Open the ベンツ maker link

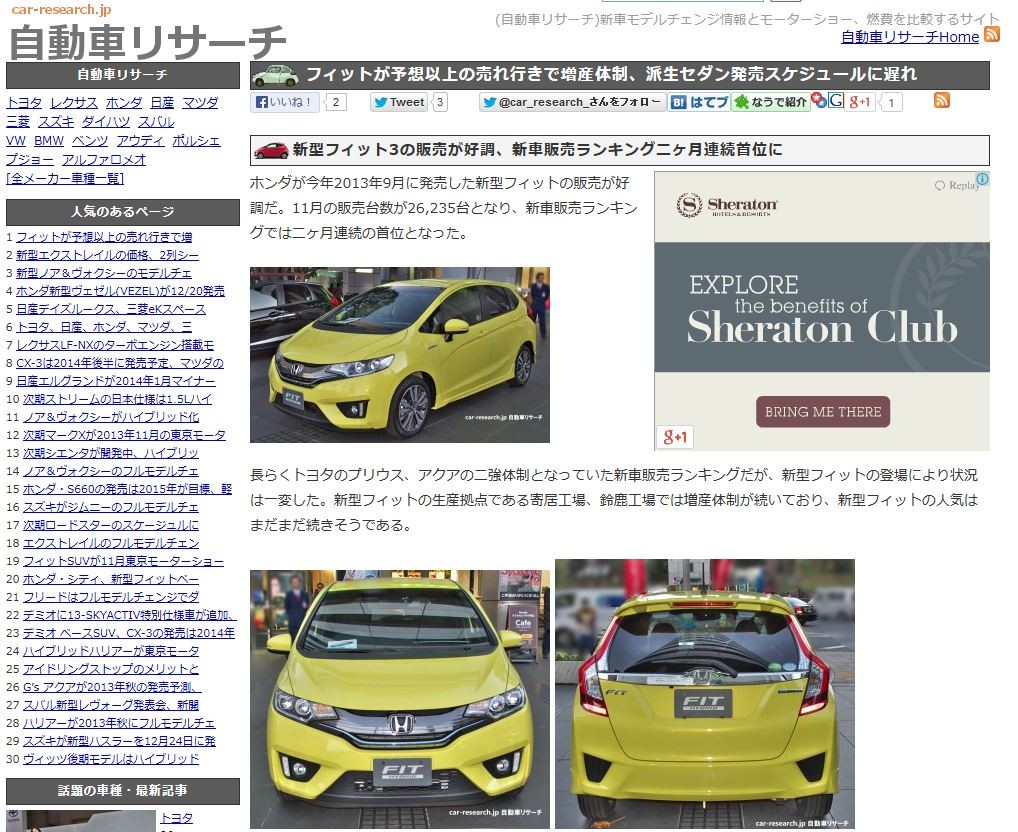(x=90, y=140)
